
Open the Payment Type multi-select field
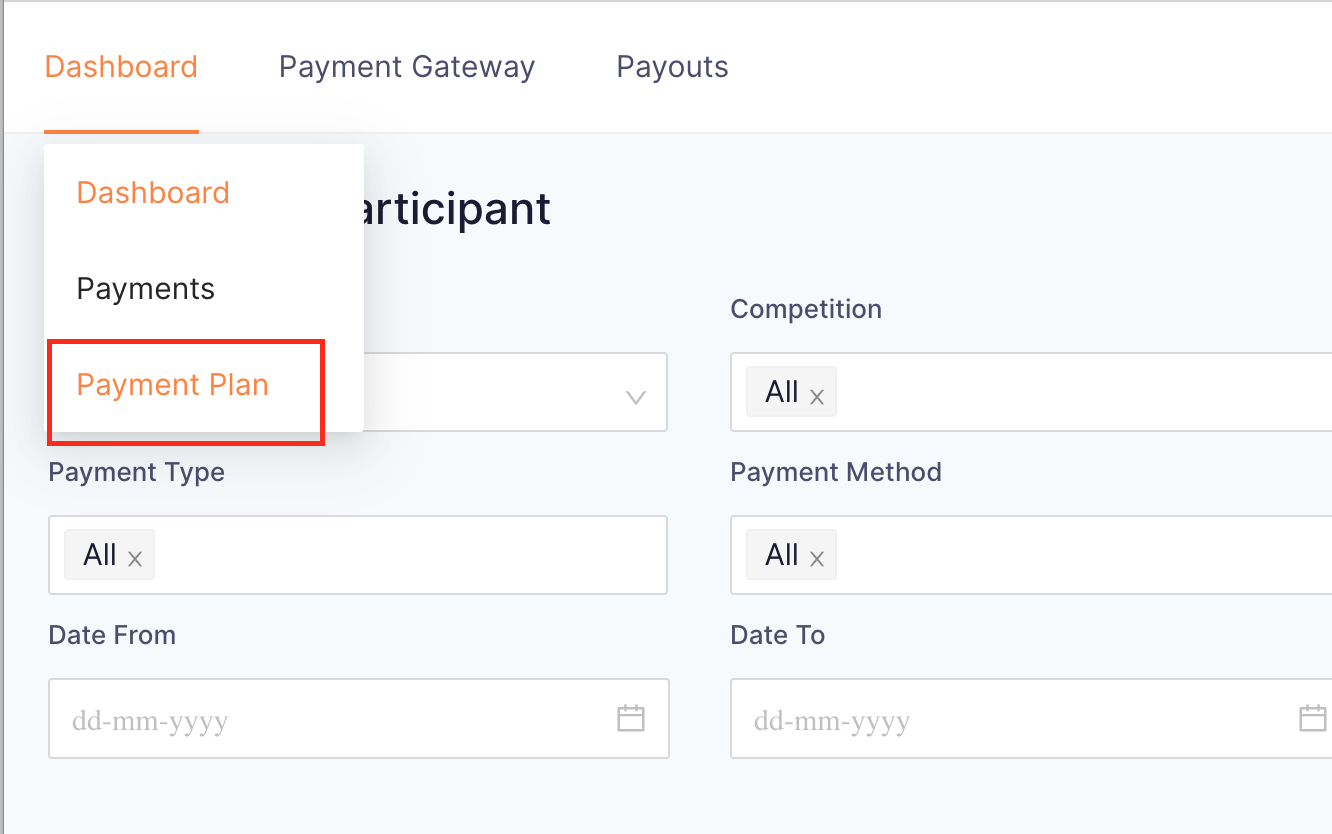pos(358,555)
